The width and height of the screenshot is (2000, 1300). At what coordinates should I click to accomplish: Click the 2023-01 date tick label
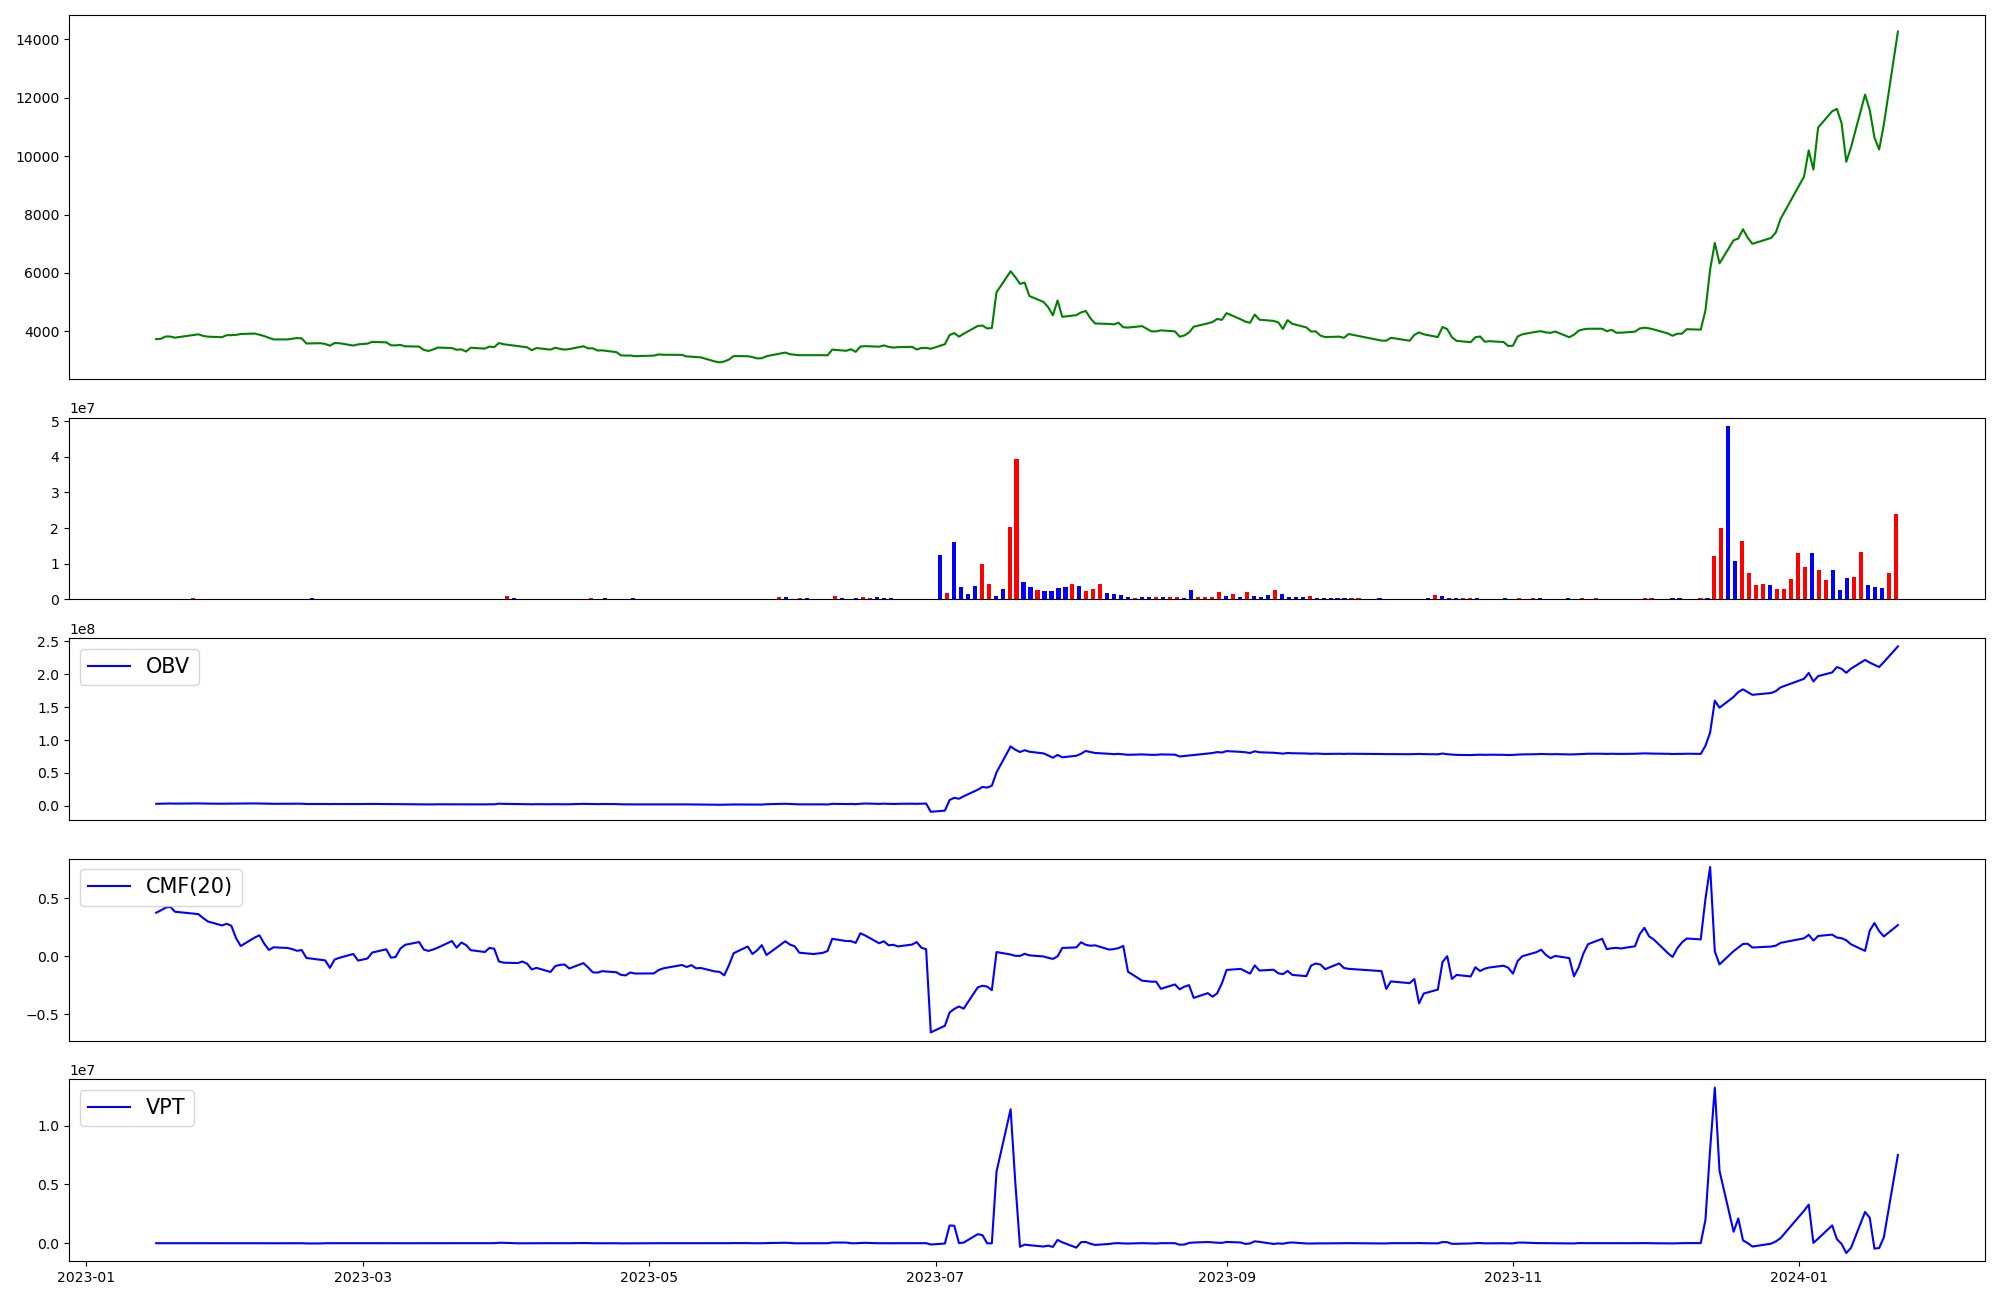[86, 1277]
